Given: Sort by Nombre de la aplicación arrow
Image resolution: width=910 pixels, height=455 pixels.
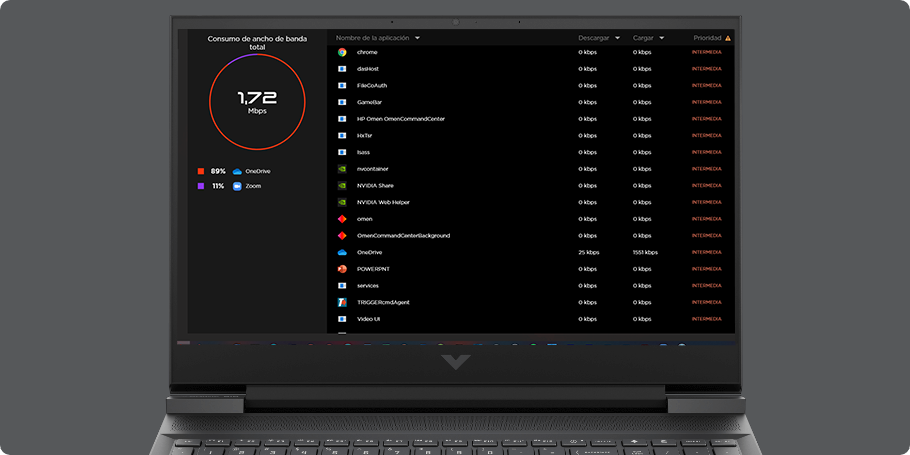Looking at the screenshot, I should click(417, 38).
